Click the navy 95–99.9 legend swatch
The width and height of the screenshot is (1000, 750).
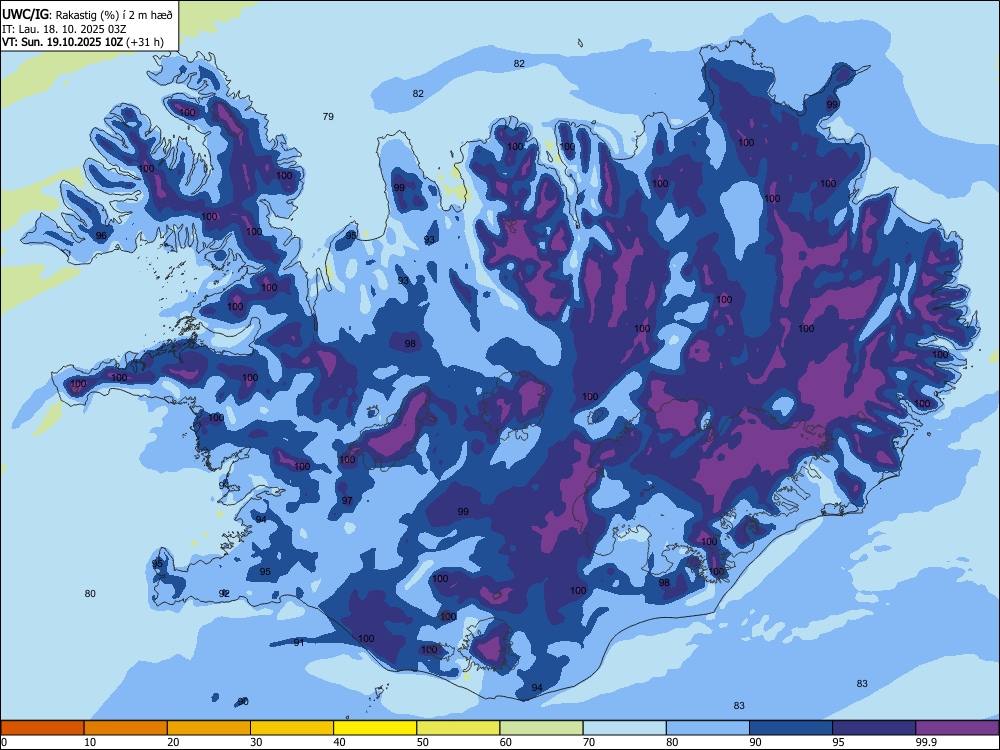click(874, 728)
